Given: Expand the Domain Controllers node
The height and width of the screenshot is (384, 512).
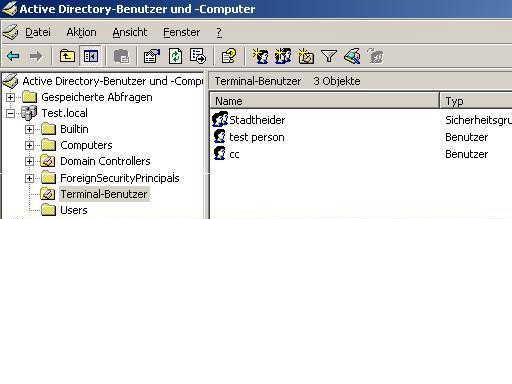Looking at the screenshot, I should (29, 161).
